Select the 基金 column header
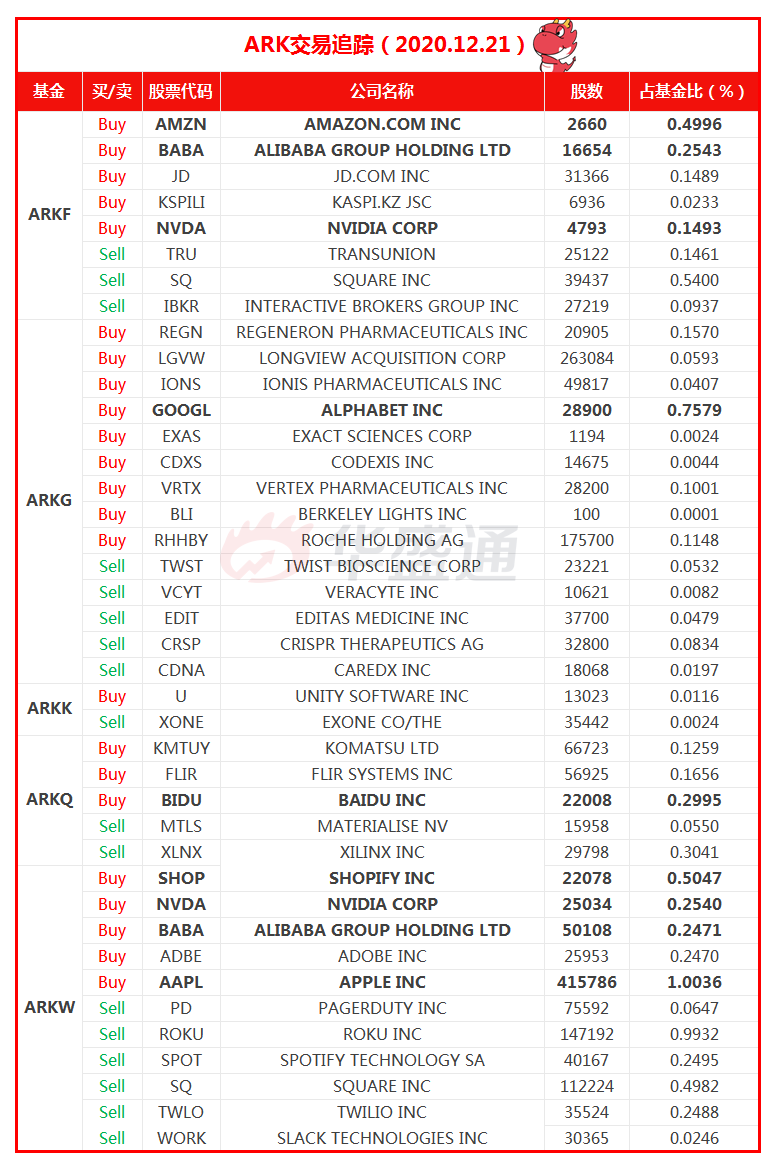 coord(49,92)
